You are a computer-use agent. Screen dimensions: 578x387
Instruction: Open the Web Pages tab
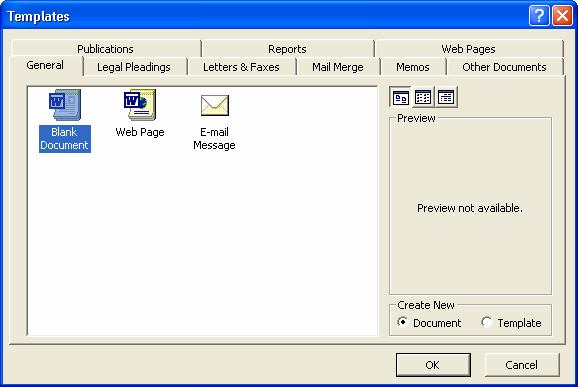click(468, 49)
